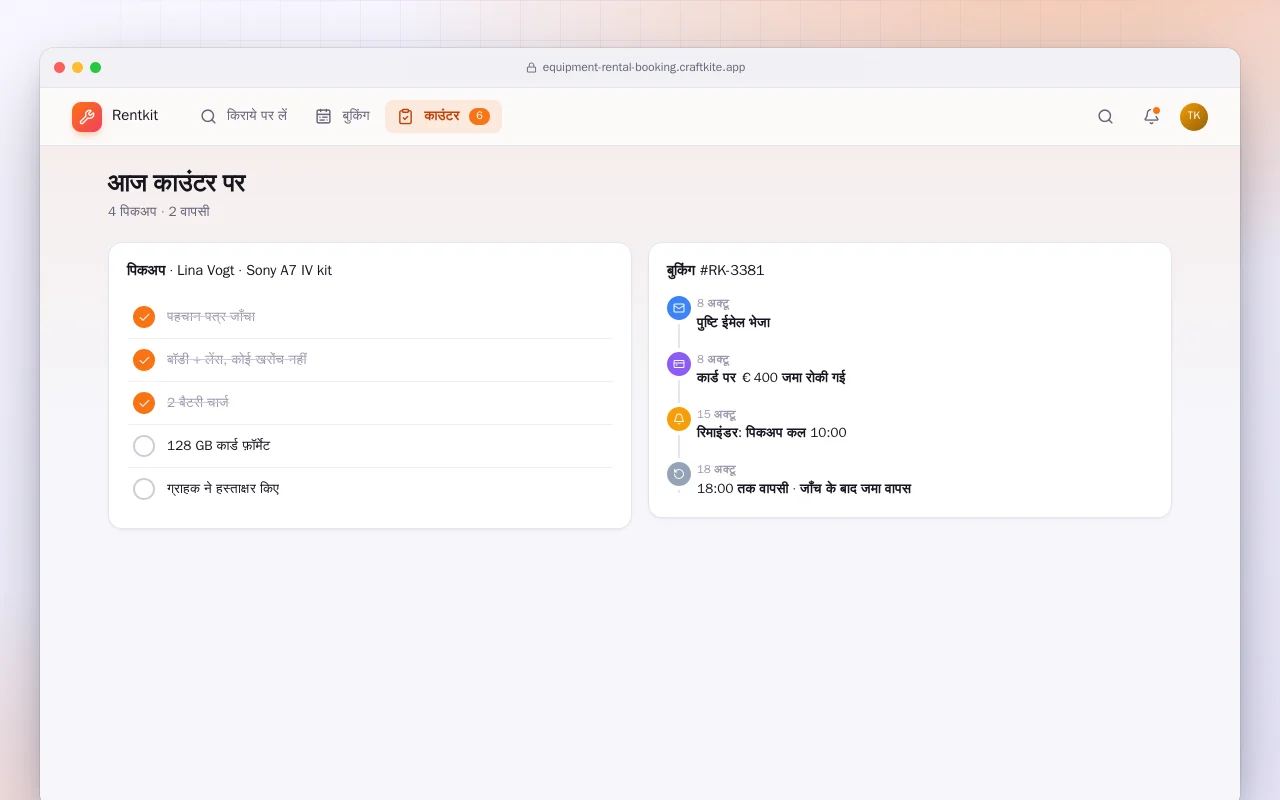Viewport: 1280px width, 800px height.
Task: Click the पुष्टि ईमेल भेजा timeline entry
Action: point(733,323)
